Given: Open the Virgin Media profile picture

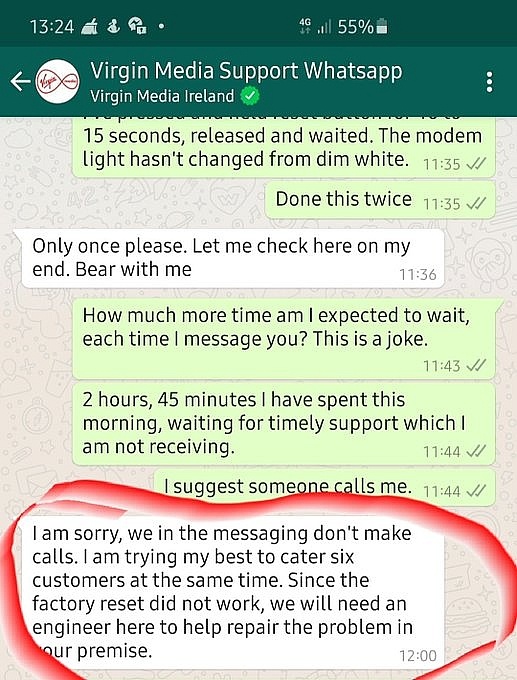Looking at the screenshot, I should [58, 82].
